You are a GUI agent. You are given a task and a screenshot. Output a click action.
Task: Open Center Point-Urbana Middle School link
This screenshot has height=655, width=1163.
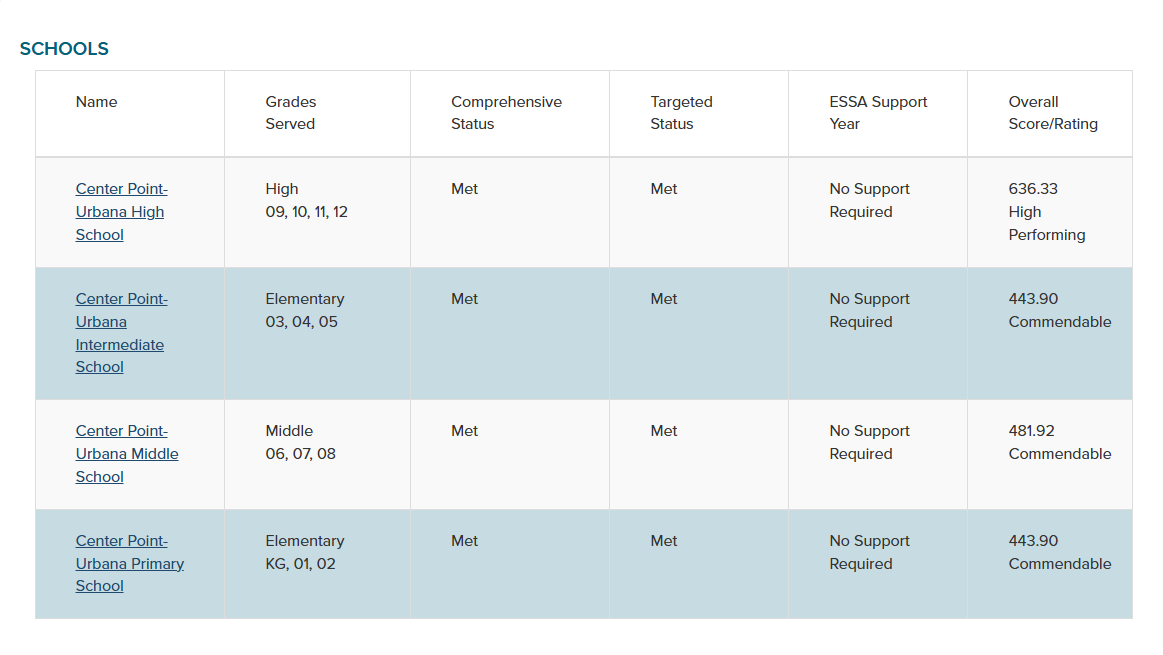point(127,454)
